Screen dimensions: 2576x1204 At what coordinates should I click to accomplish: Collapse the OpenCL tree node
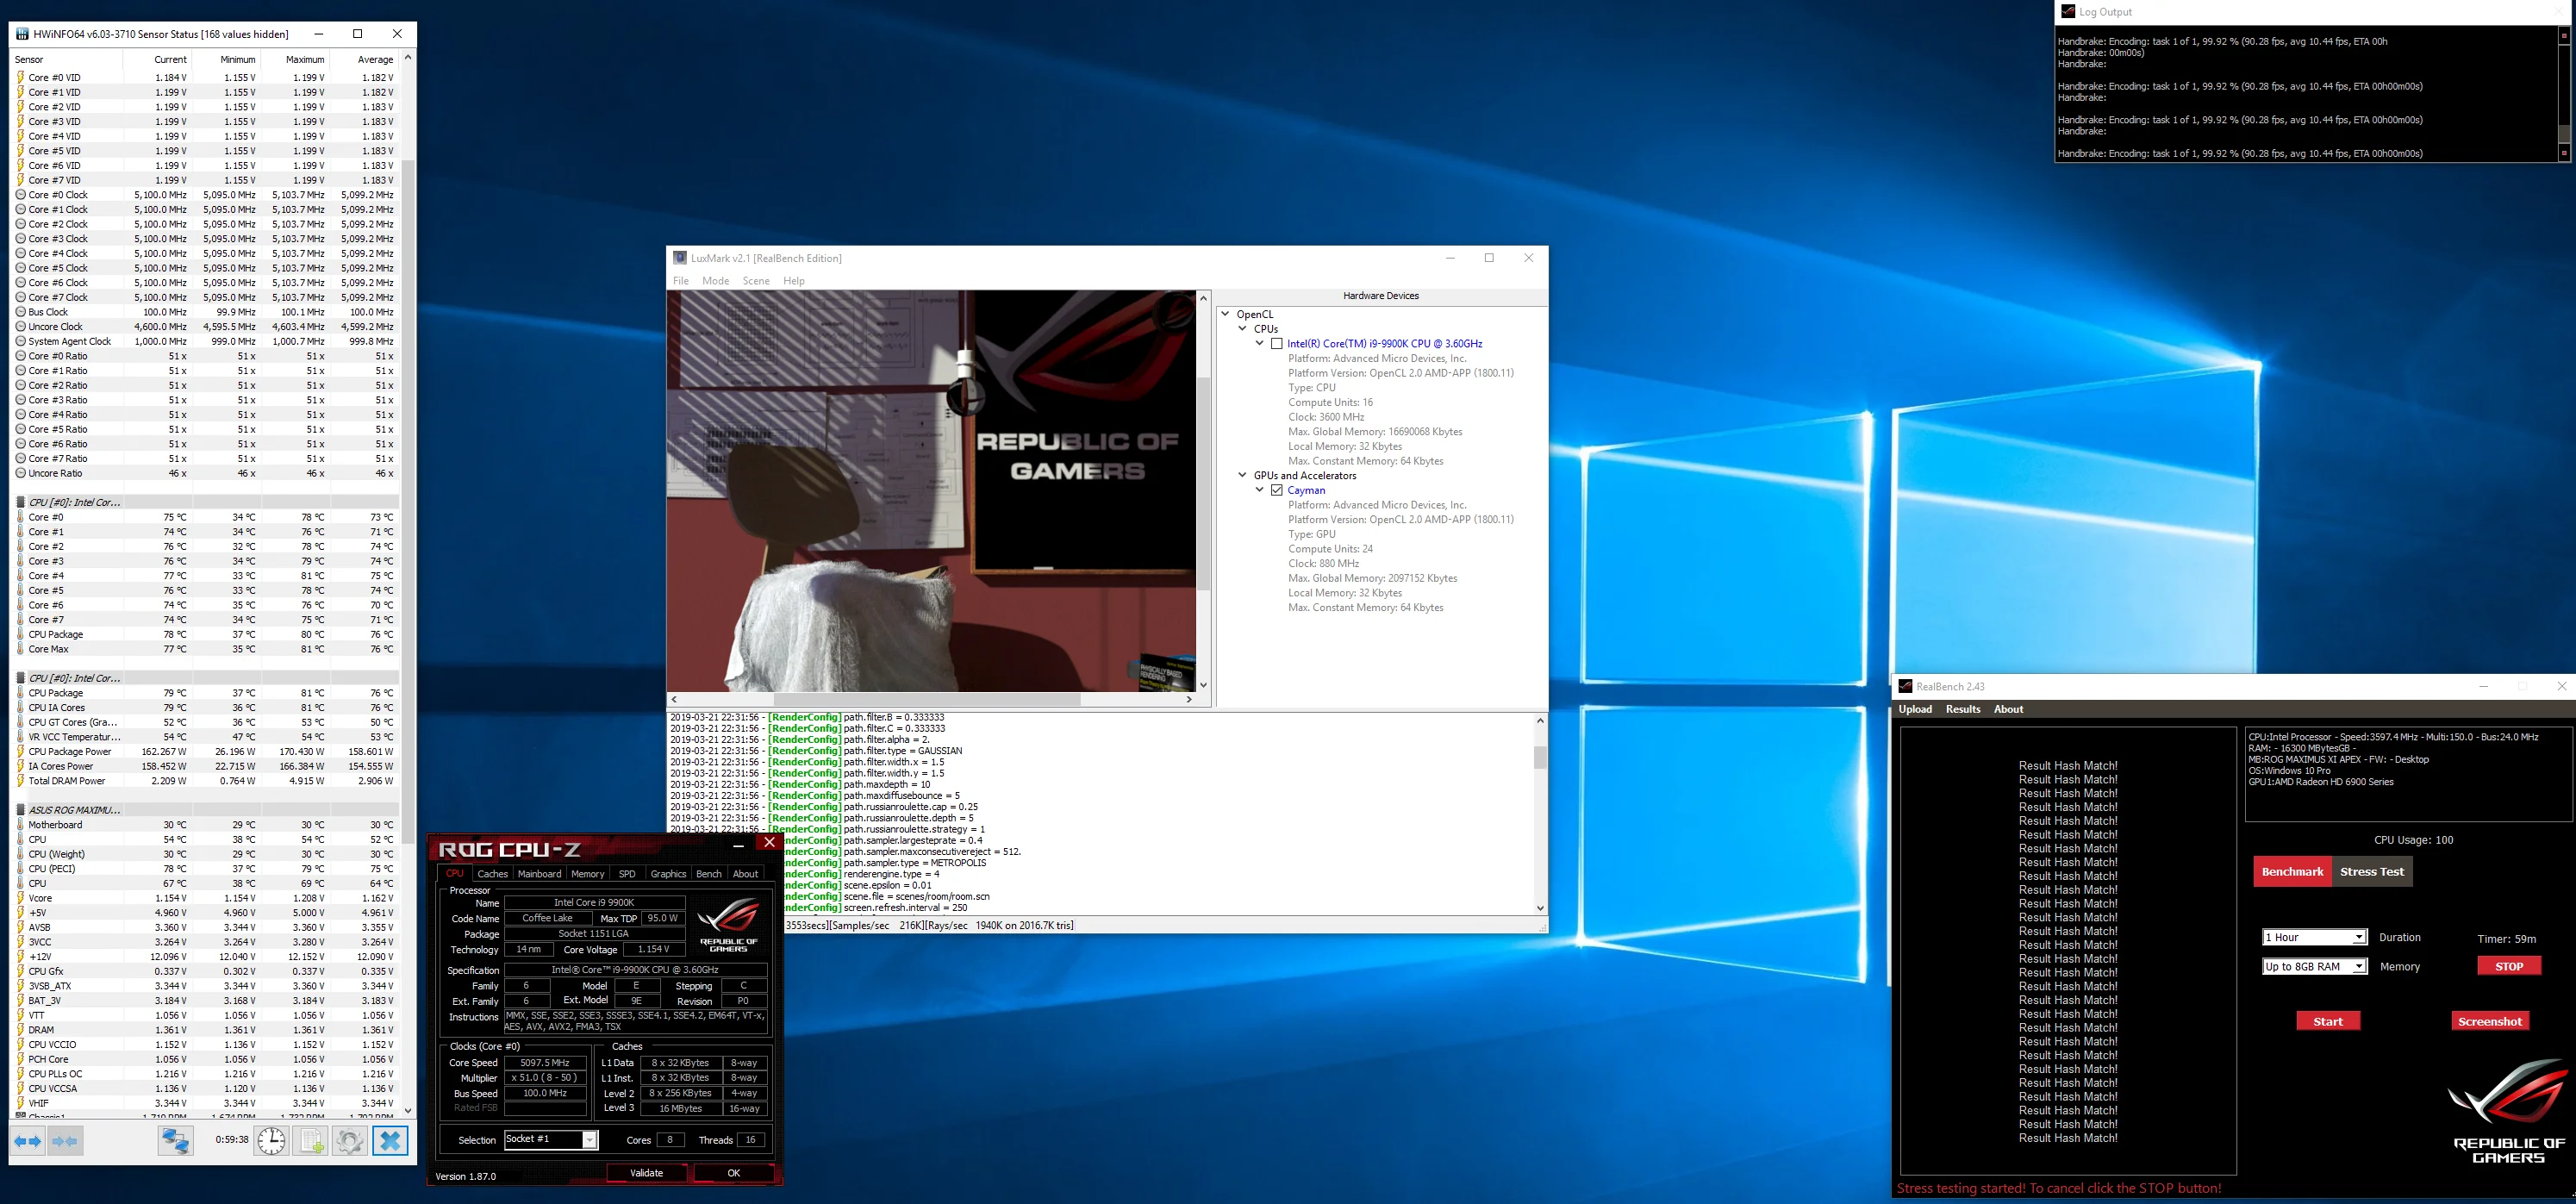pyautogui.click(x=1225, y=315)
